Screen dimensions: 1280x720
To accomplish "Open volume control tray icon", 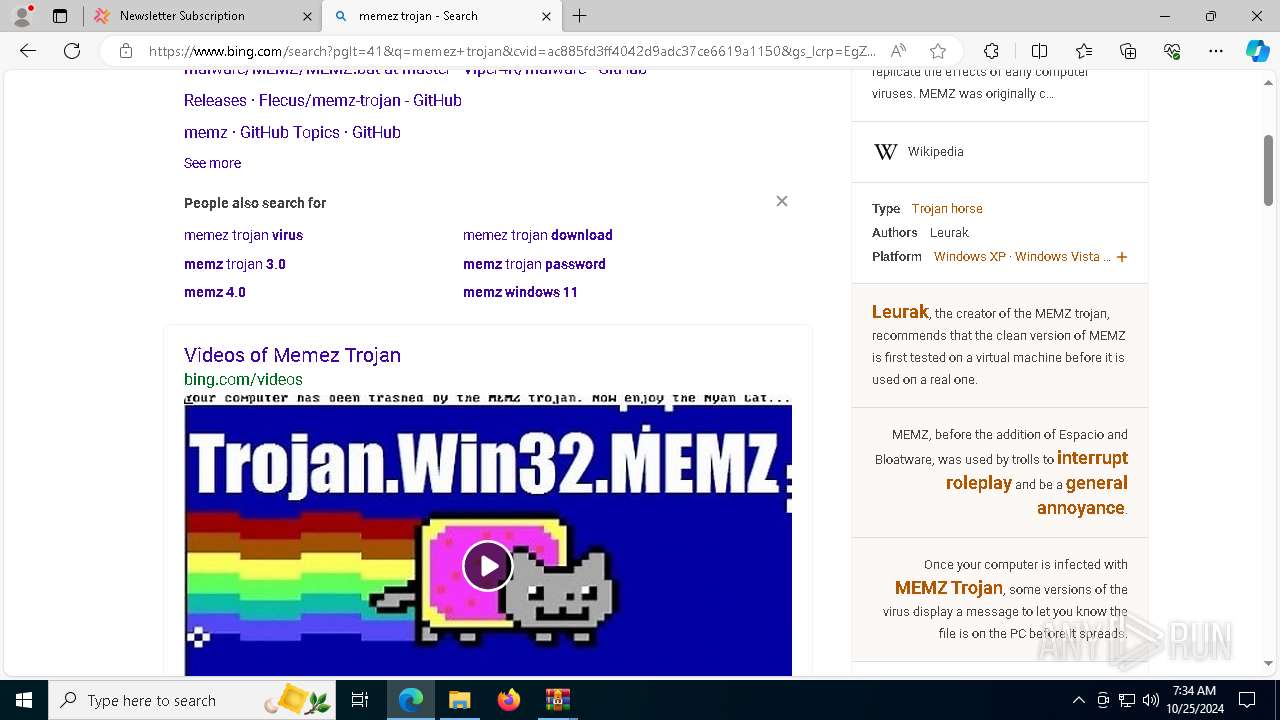I will coord(1150,700).
